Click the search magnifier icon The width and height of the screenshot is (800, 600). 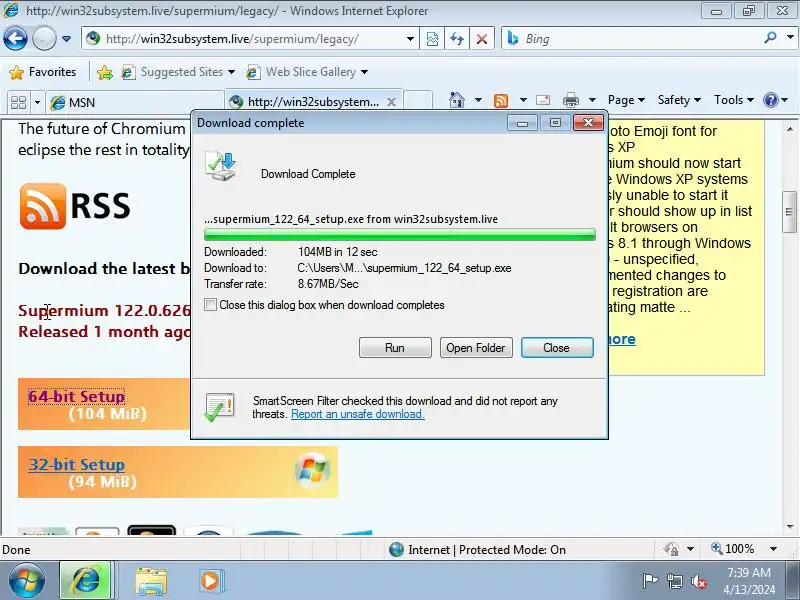click(x=770, y=38)
